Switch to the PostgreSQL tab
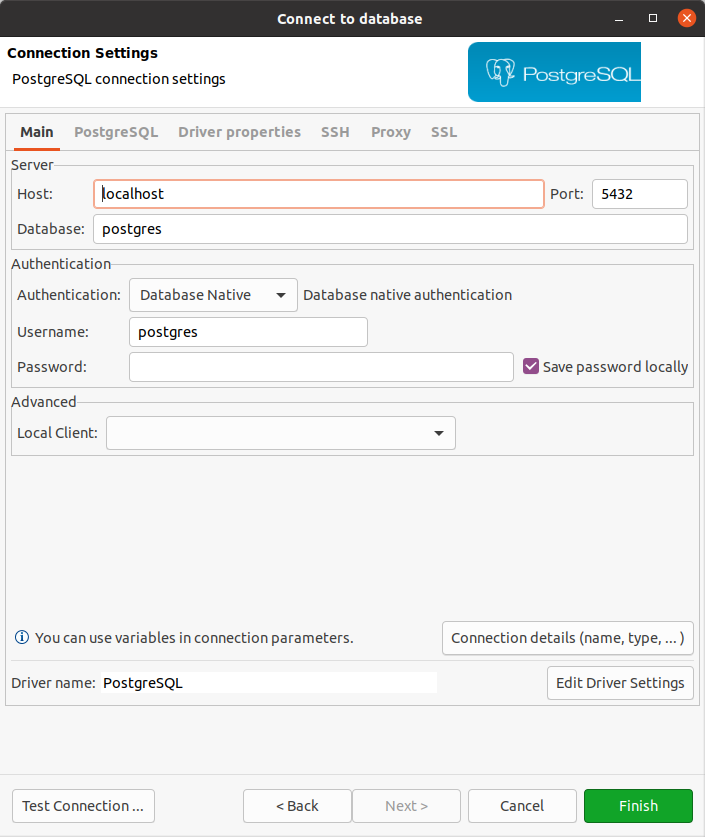This screenshot has width=705, height=837. click(x=116, y=132)
